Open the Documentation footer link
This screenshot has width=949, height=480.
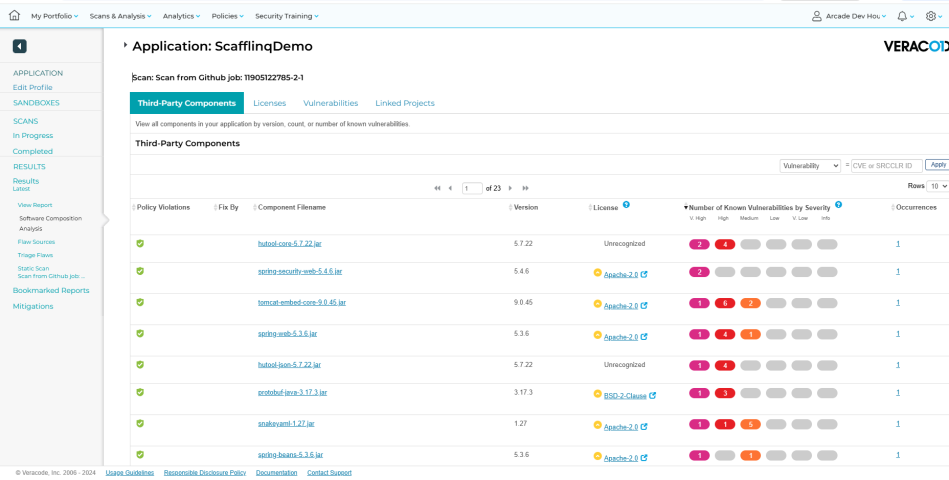[x=277, y=473]
